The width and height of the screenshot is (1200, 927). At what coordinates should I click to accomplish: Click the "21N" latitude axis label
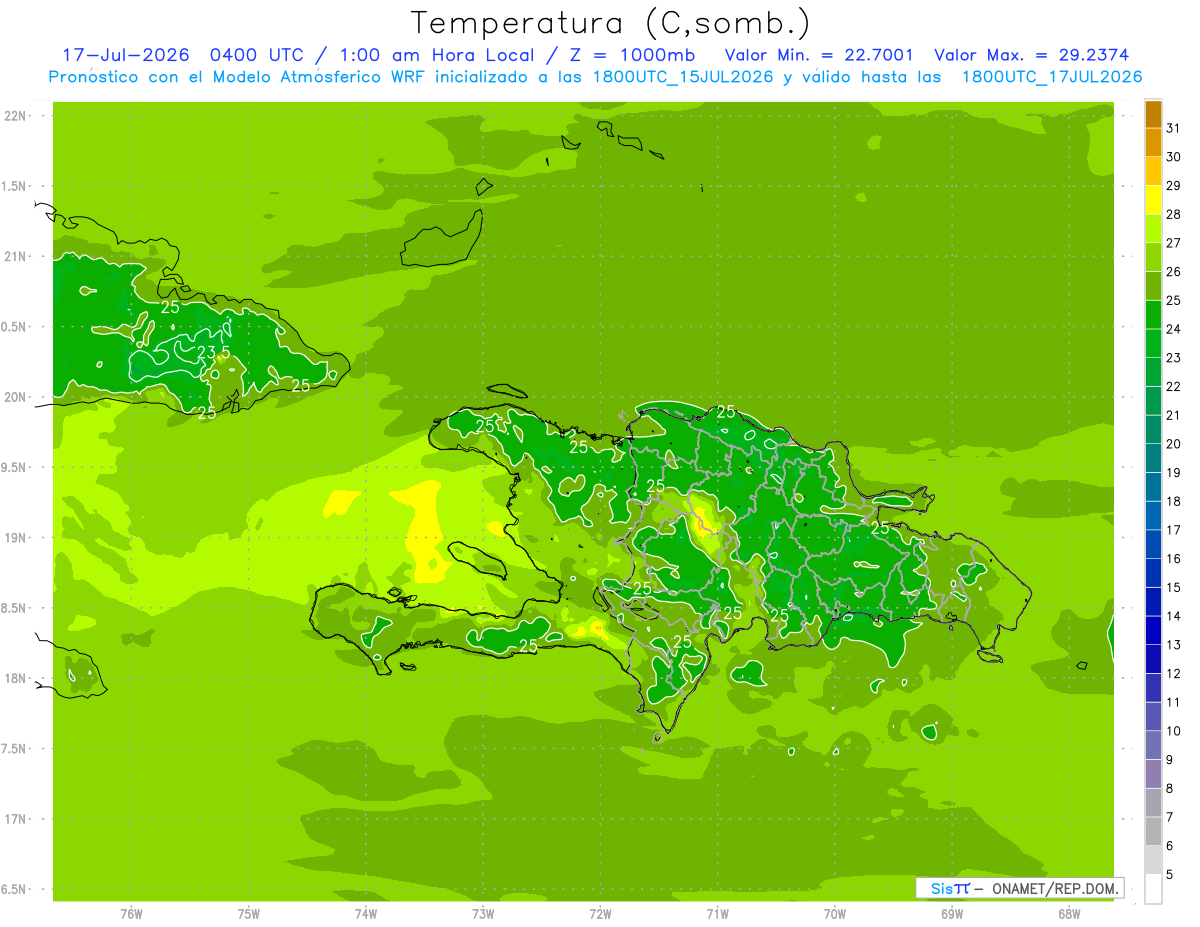(x=14, y=256)
